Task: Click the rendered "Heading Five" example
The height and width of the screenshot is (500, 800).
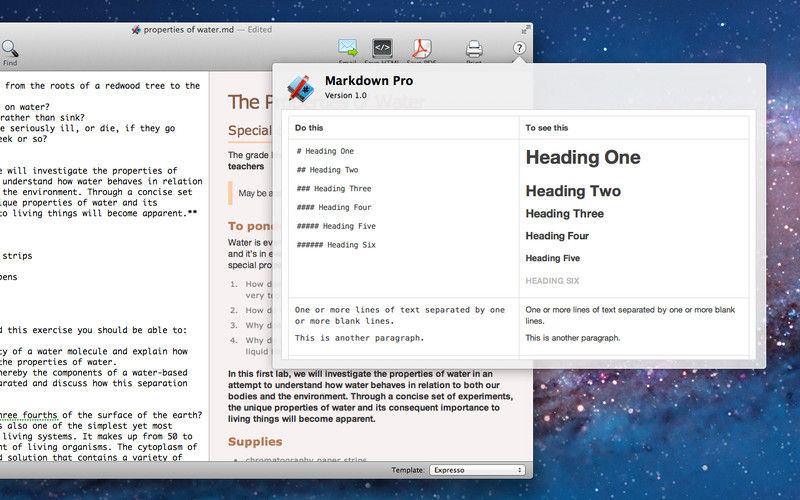Action: point(553,258)
